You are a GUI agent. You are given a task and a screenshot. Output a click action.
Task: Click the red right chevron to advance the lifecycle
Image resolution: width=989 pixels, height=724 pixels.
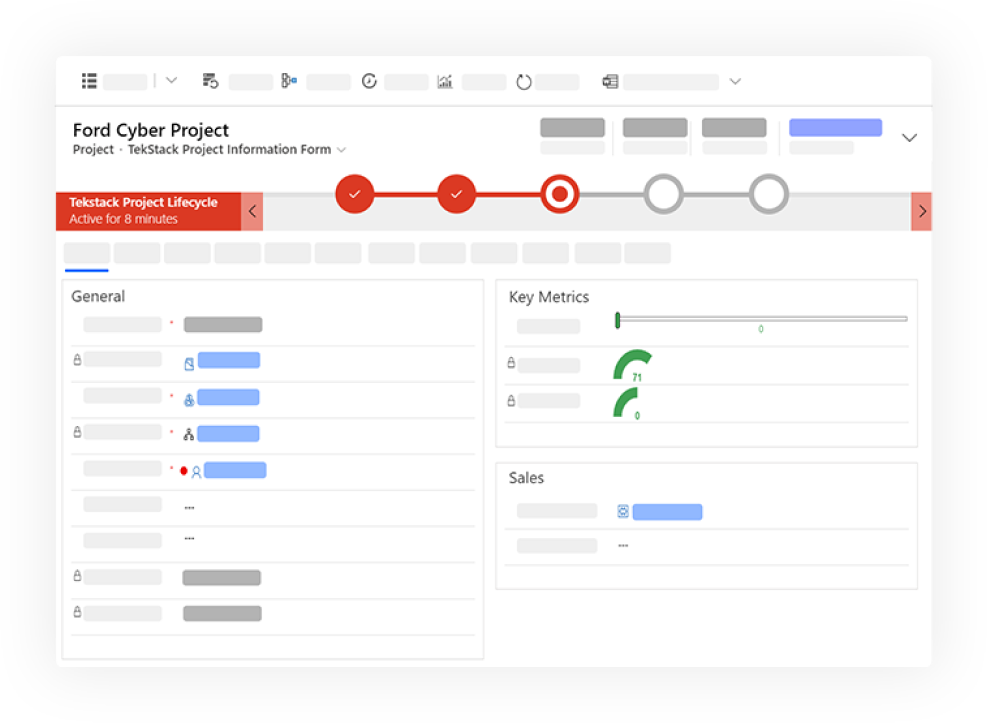tap(921, 211)
